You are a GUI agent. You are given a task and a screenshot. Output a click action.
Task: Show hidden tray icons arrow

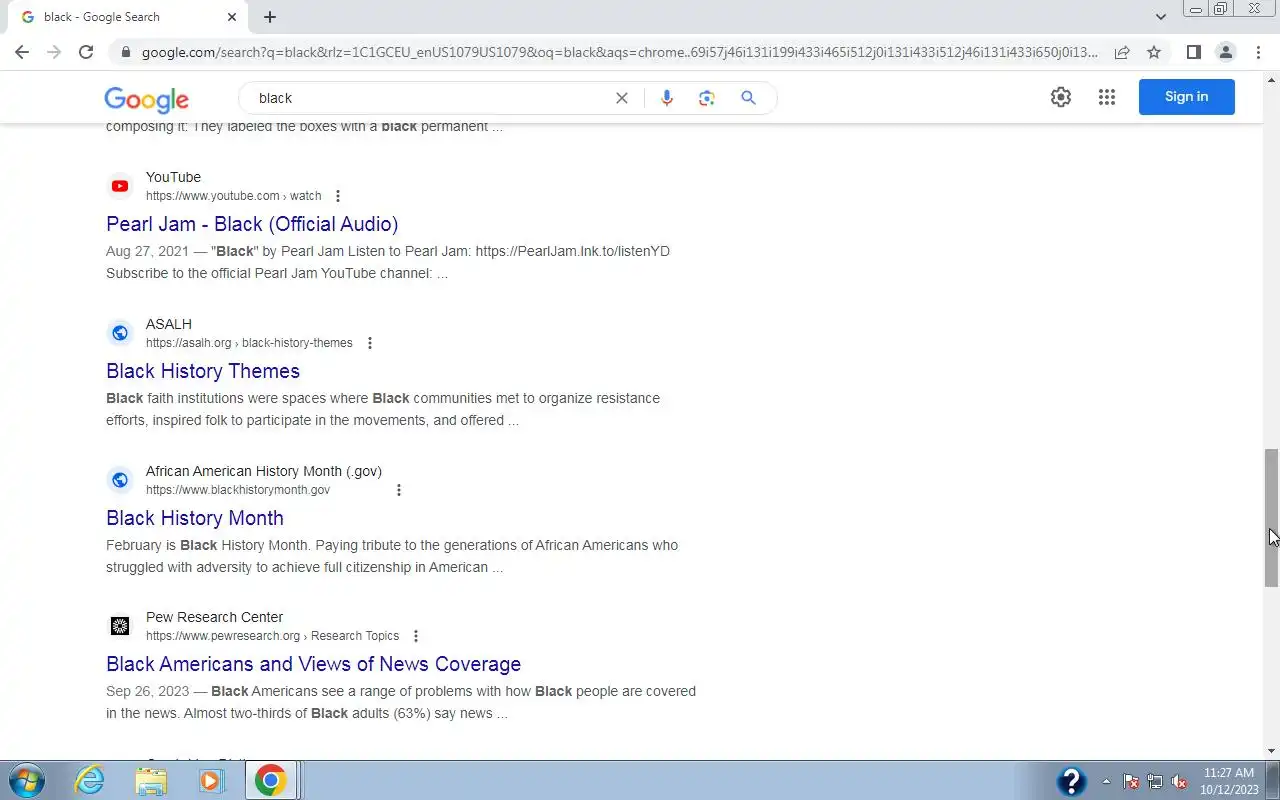pos(1106,781)
